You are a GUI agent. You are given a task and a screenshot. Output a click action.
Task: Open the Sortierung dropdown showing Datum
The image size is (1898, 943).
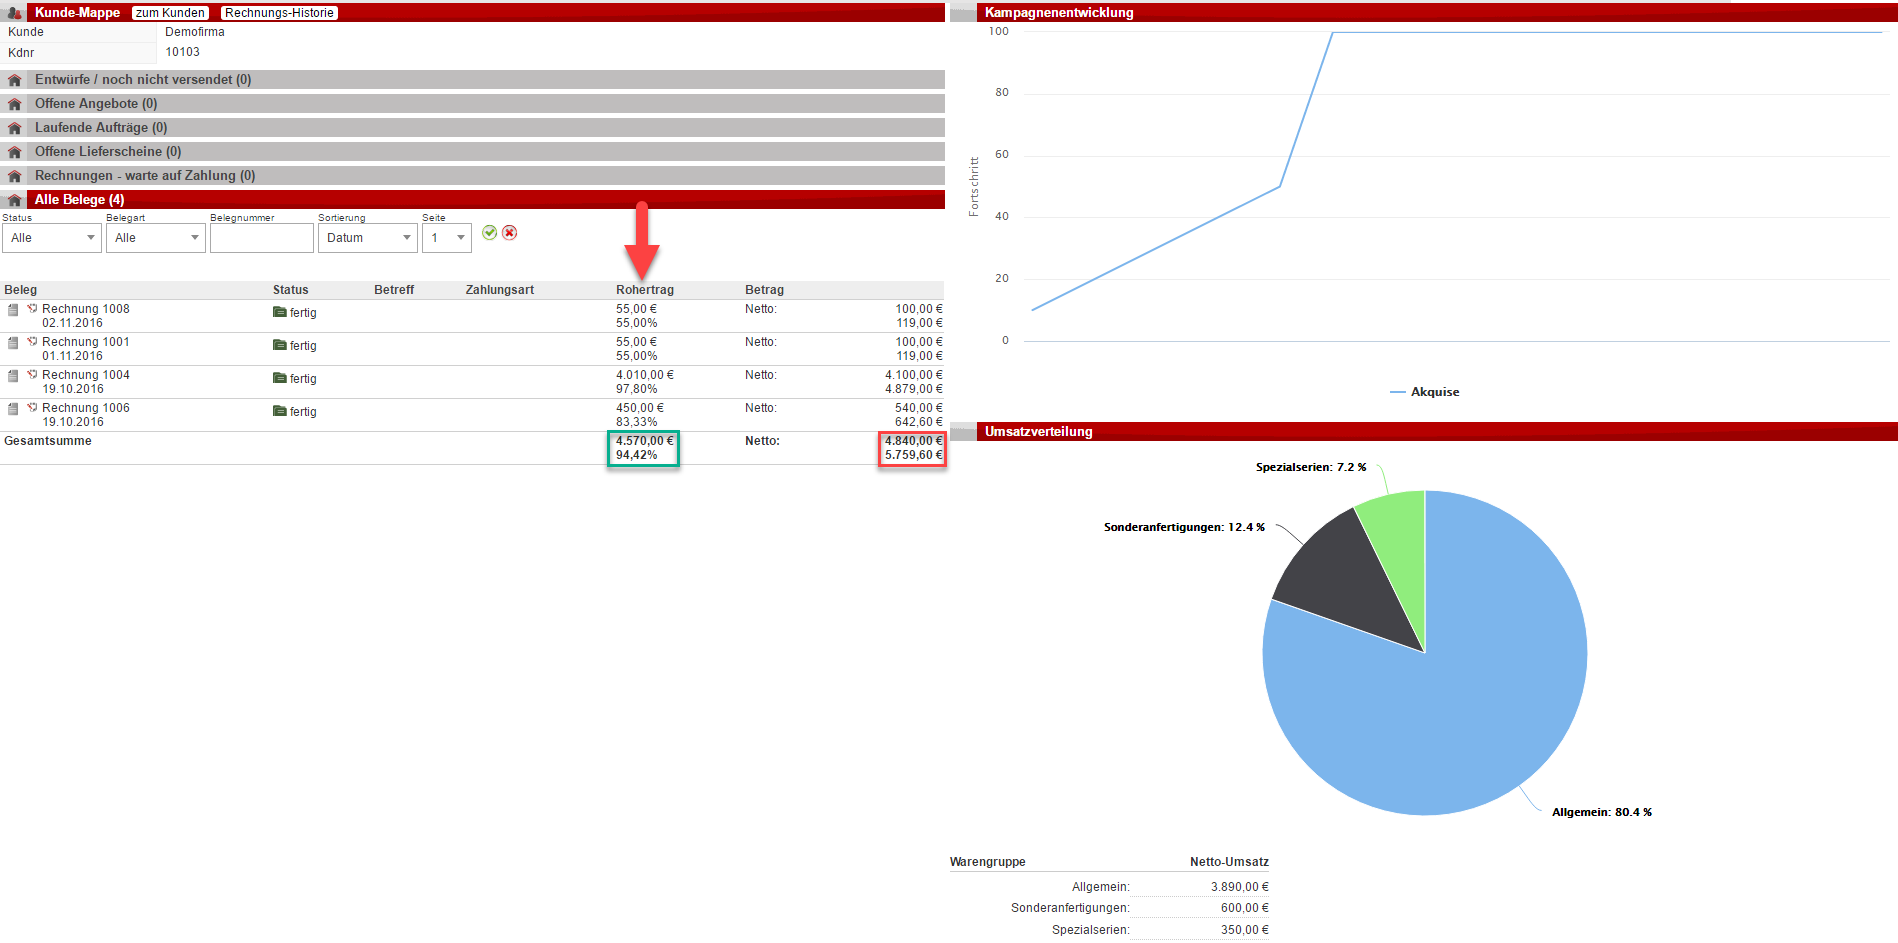368,238
